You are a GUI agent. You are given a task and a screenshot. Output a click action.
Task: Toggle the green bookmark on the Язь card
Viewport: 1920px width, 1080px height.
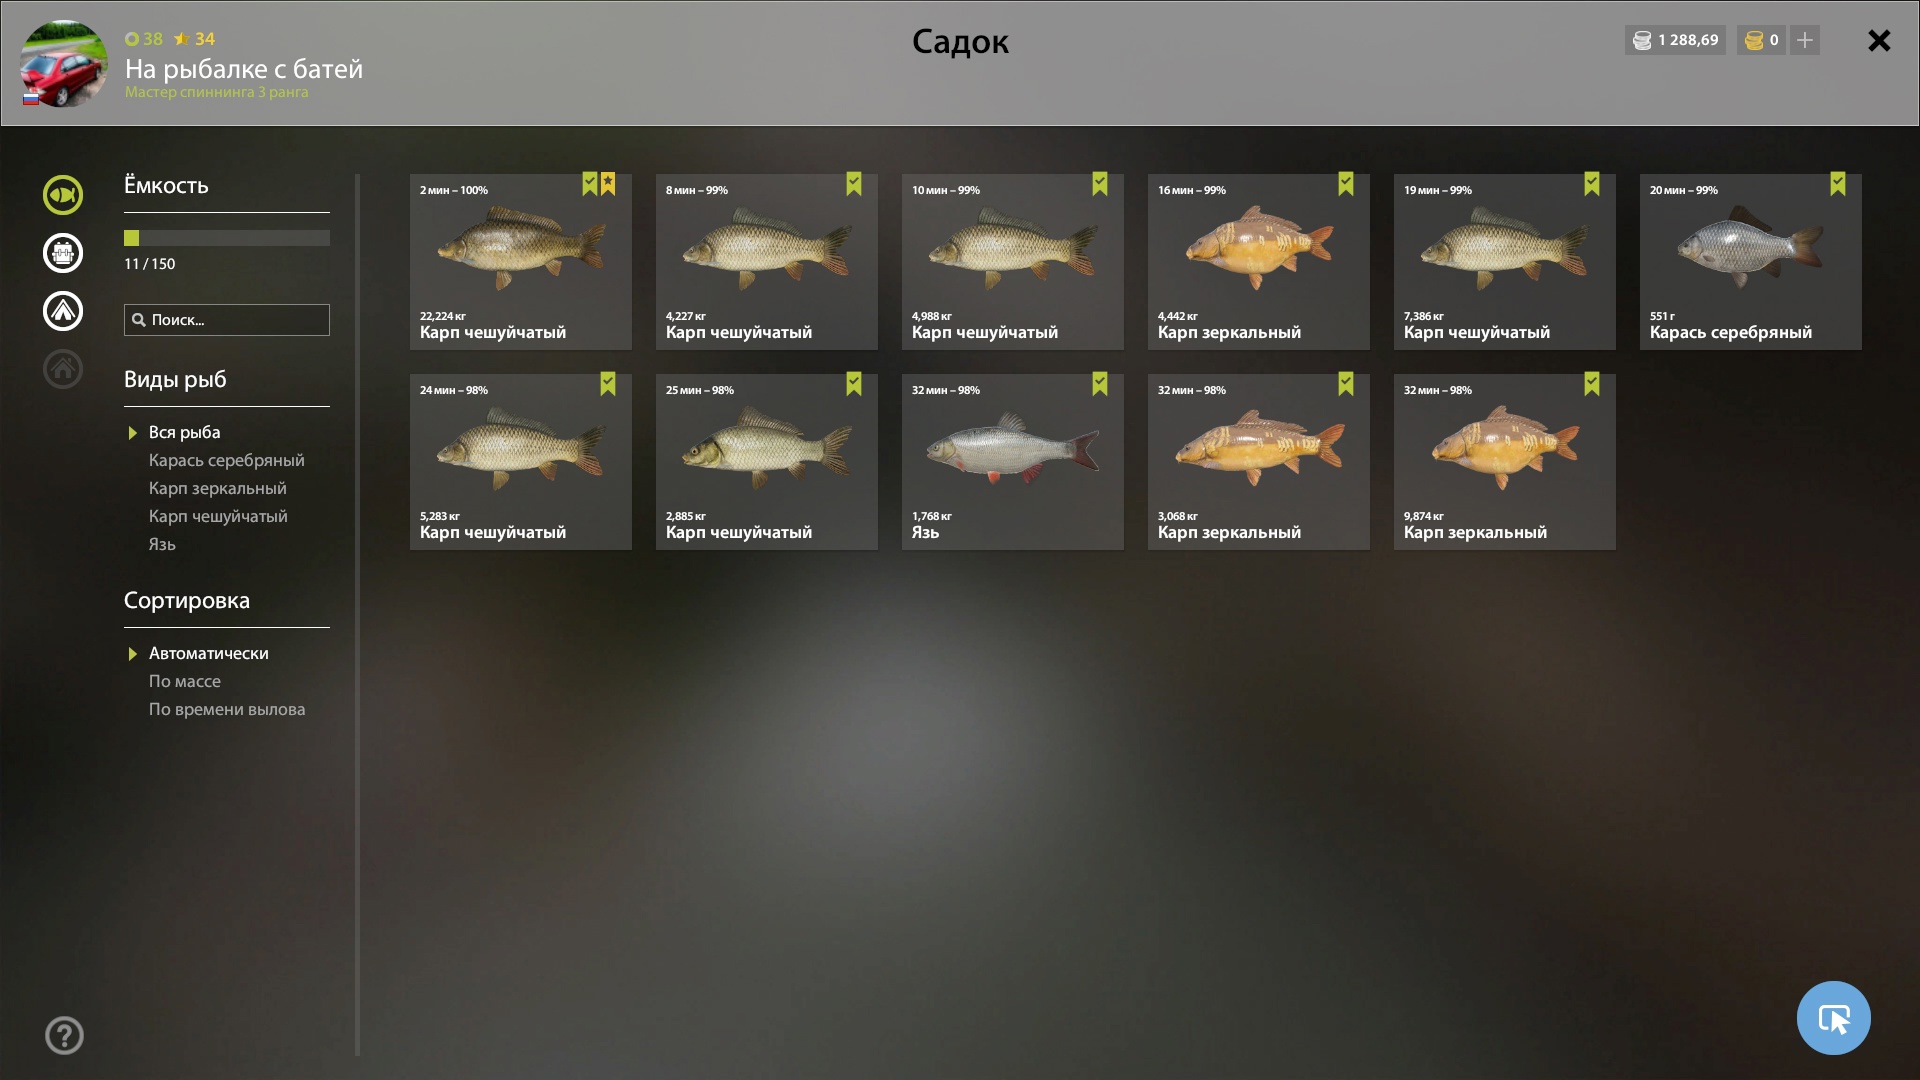(1100, 384)
